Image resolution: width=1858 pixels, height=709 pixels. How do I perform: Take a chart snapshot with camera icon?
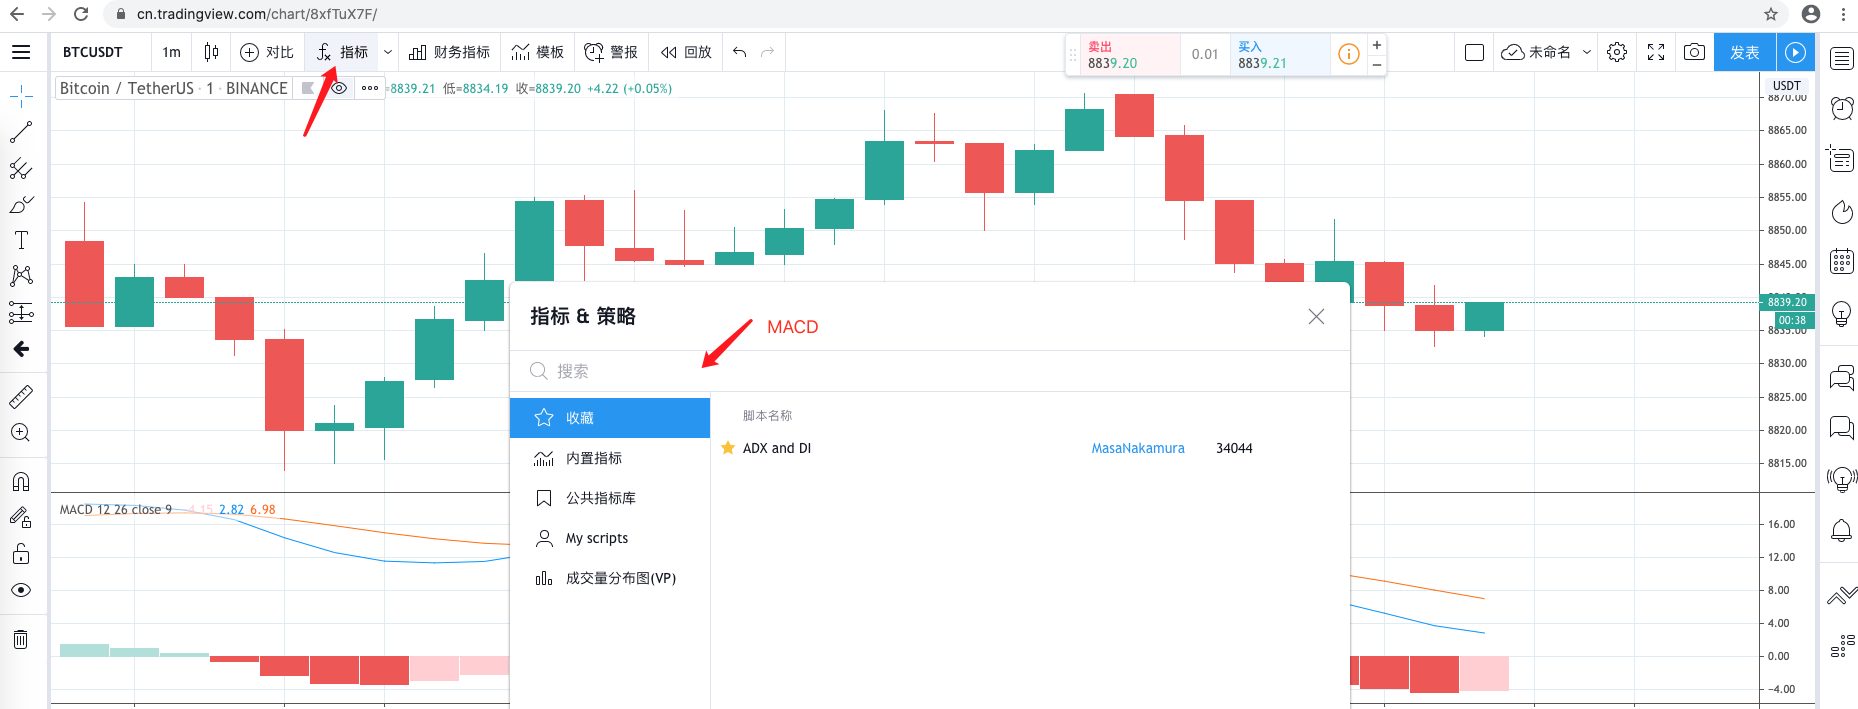1694,52
